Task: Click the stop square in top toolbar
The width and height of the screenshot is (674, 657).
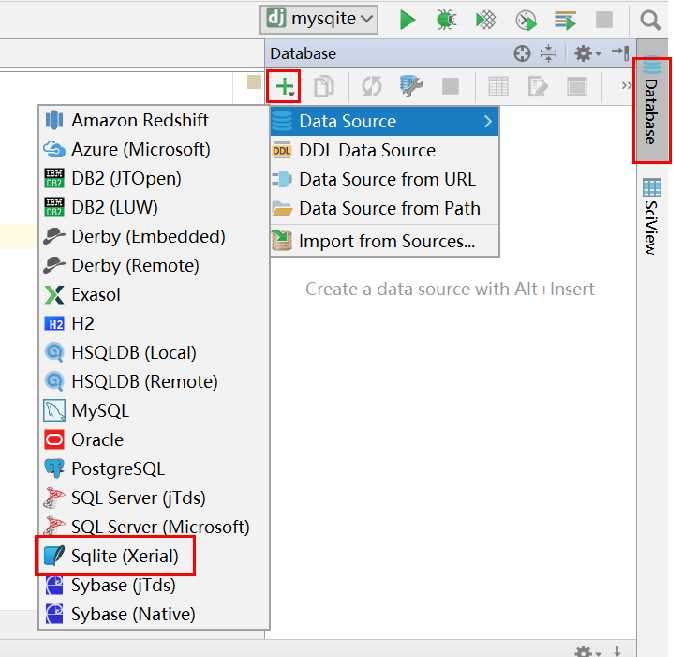Action: pyautogui.click(x=604, y=19)
